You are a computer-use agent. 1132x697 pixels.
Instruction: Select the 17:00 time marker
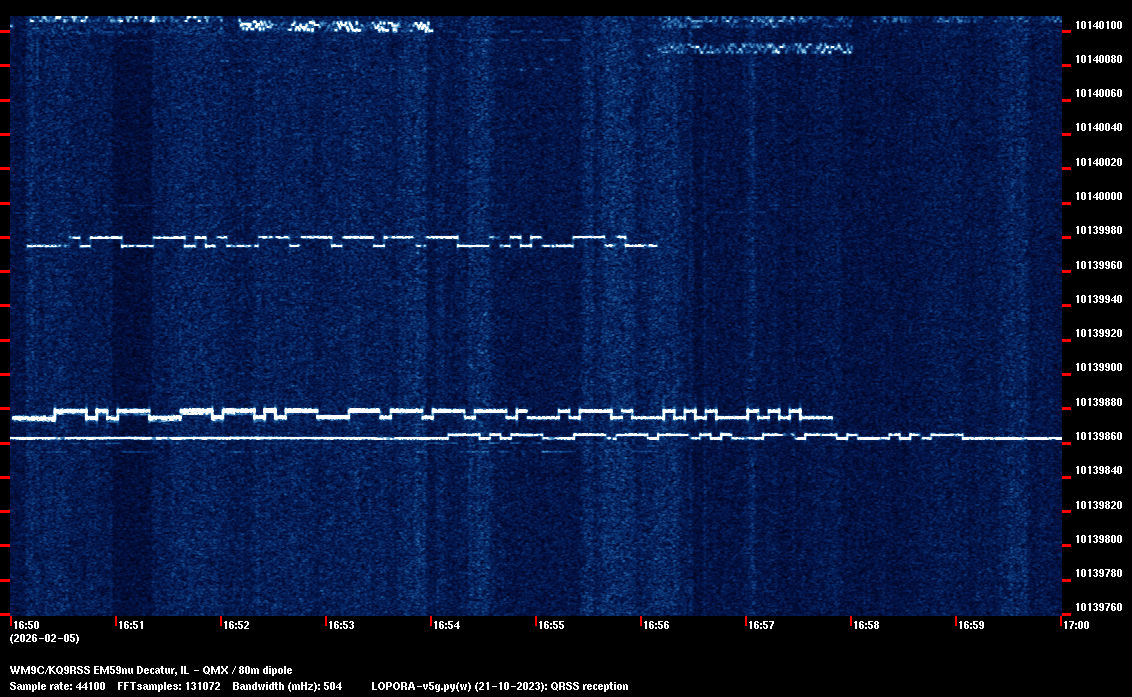pyautogui.click(x=1076, y=625)
